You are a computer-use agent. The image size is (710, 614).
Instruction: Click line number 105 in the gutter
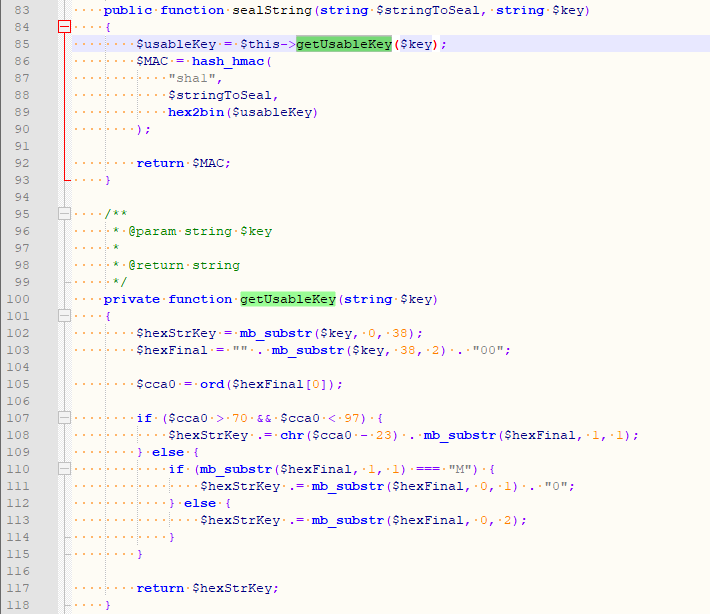click(x=18, y=384)
